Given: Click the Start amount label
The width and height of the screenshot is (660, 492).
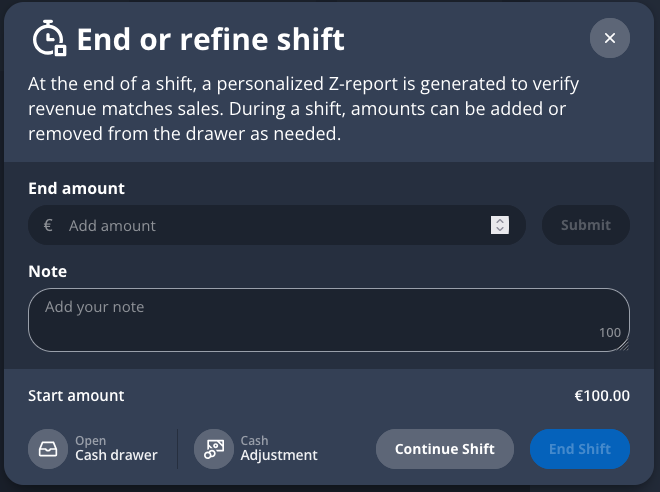Looking at the screenshot, I should (x=76, y=396).
